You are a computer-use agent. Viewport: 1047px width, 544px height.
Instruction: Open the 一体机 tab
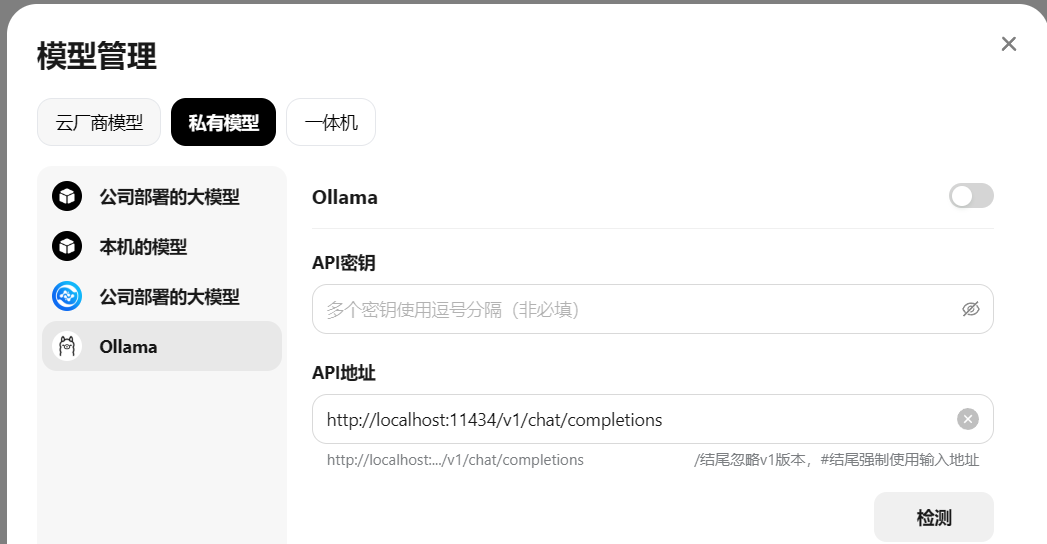pyautogui.click(x=331, y=122)
